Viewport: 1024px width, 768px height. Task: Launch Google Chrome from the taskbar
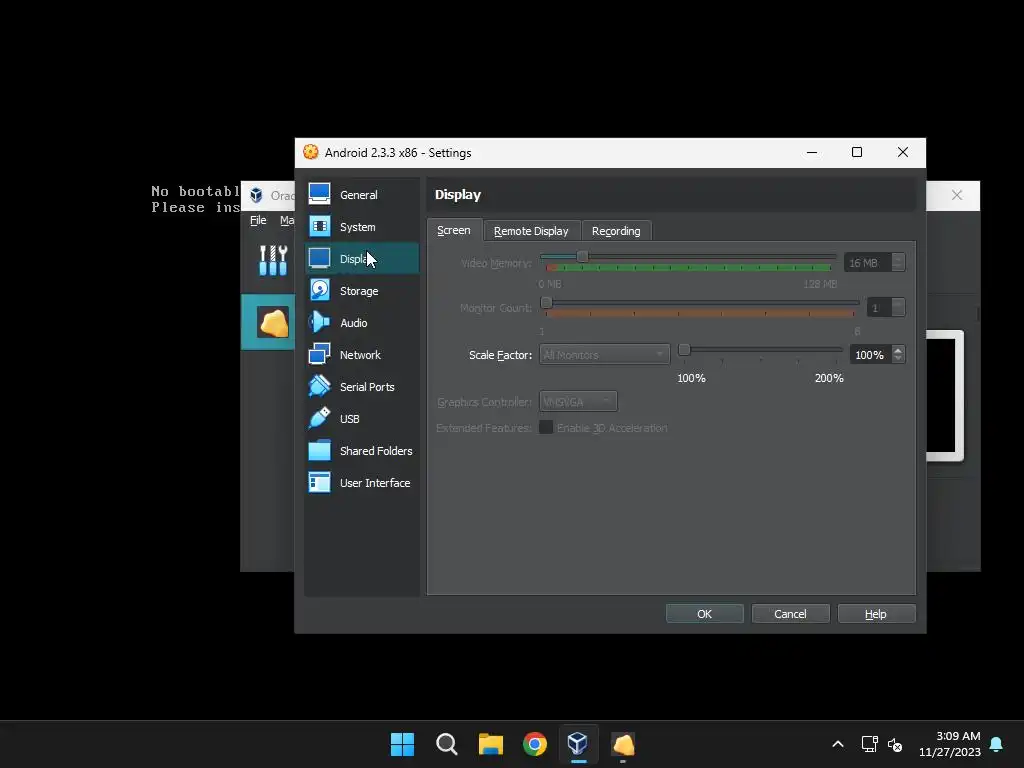point(534,744)
